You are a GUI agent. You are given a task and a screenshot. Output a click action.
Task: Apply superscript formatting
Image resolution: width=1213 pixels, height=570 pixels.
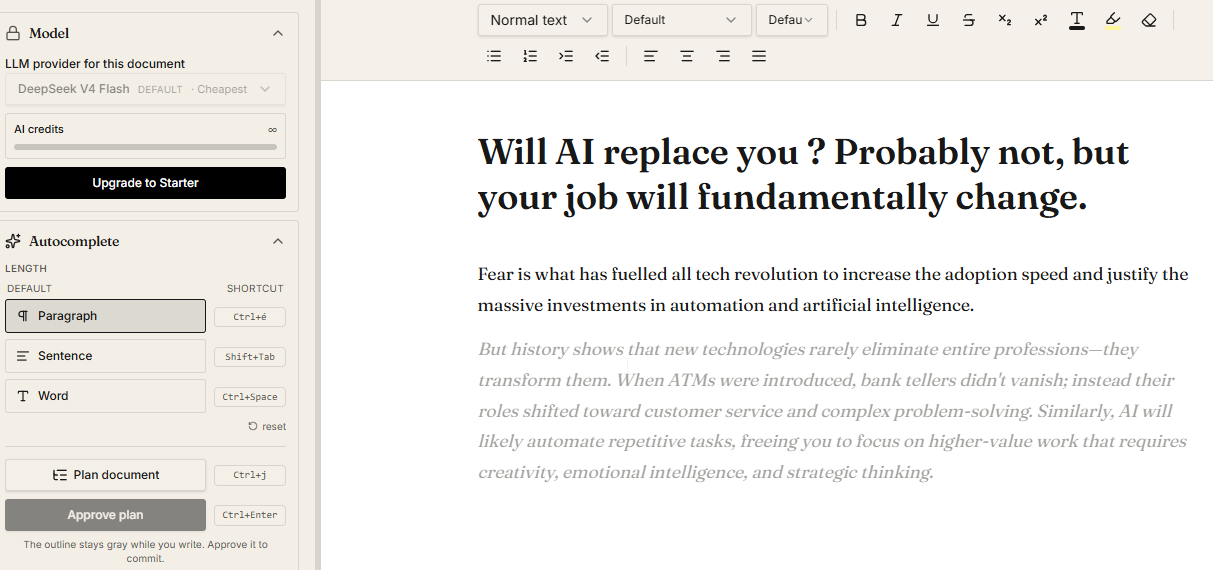click(1041, 20)
